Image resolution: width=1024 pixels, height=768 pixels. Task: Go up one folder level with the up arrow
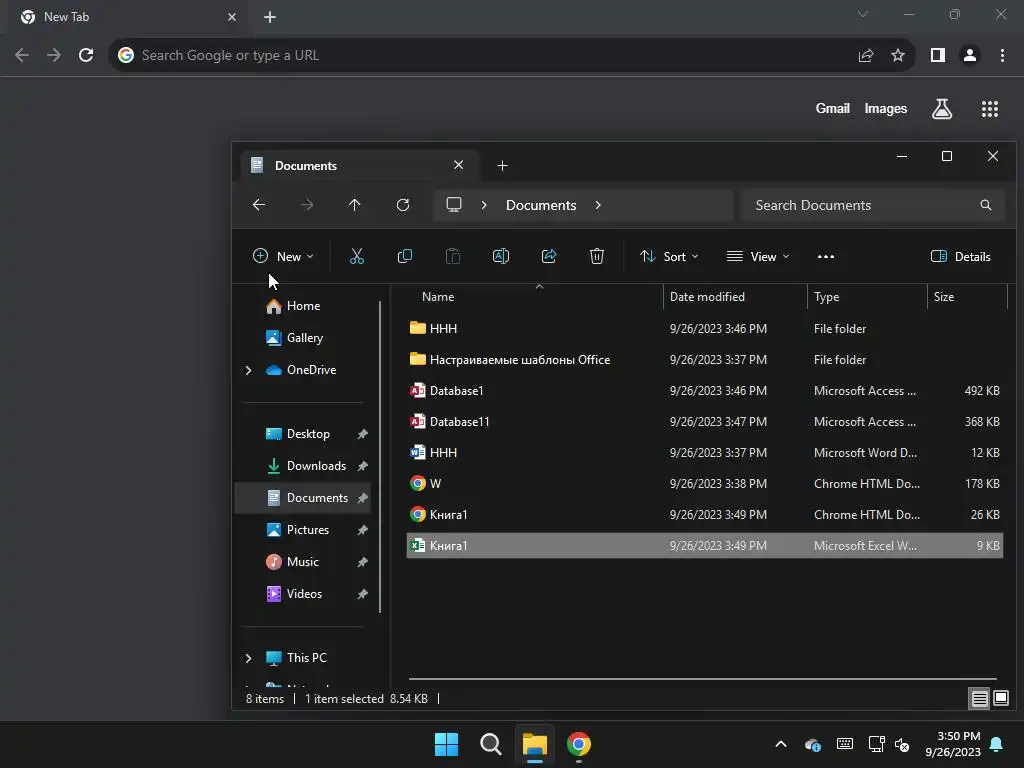pos(355,205)
